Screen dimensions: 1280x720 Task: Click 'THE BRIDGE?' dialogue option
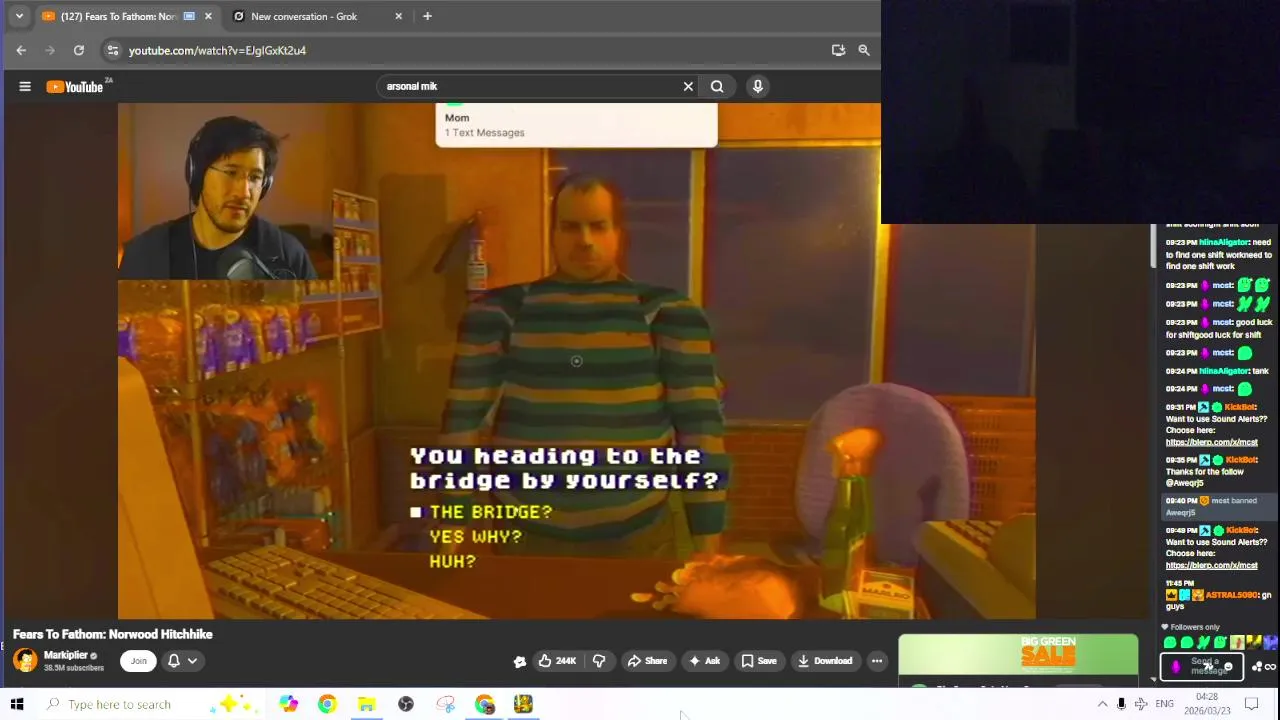coord(490,512)
